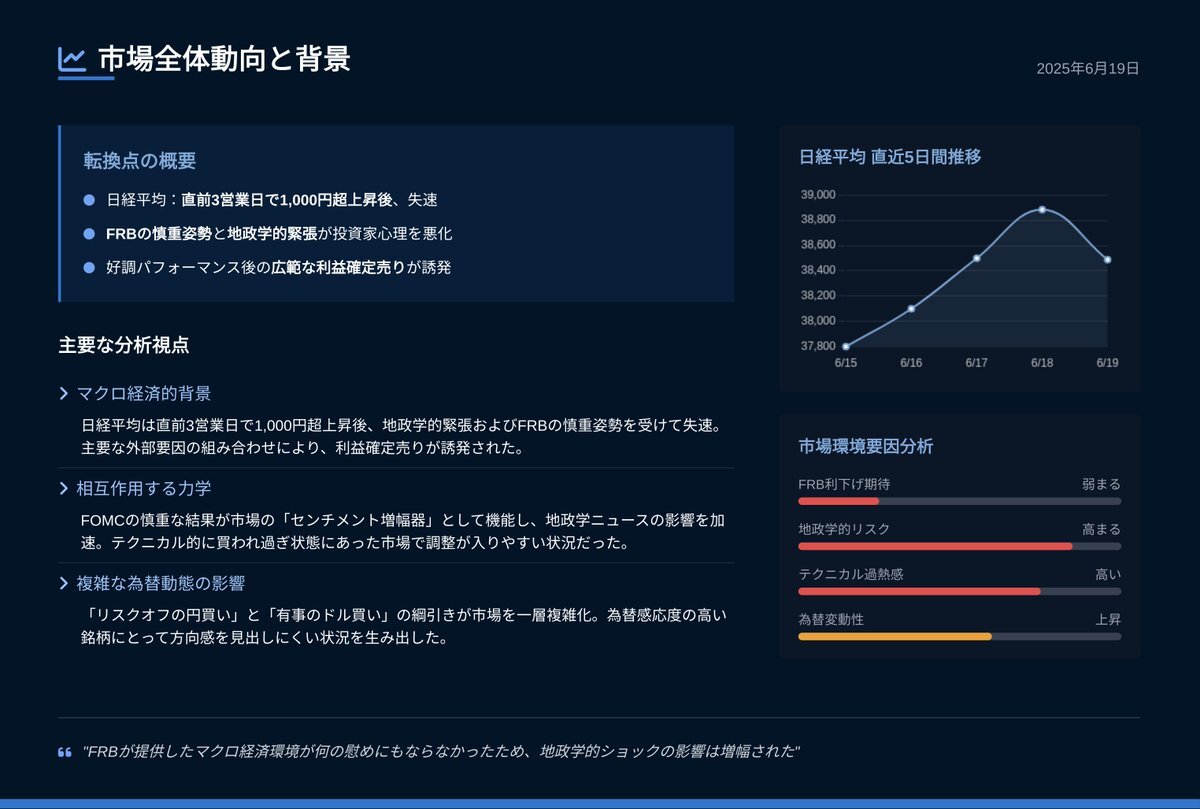This screenshot has width=1200, height=809.
Task: Click the 38,400 y-axis label
Action: point(818,270)
